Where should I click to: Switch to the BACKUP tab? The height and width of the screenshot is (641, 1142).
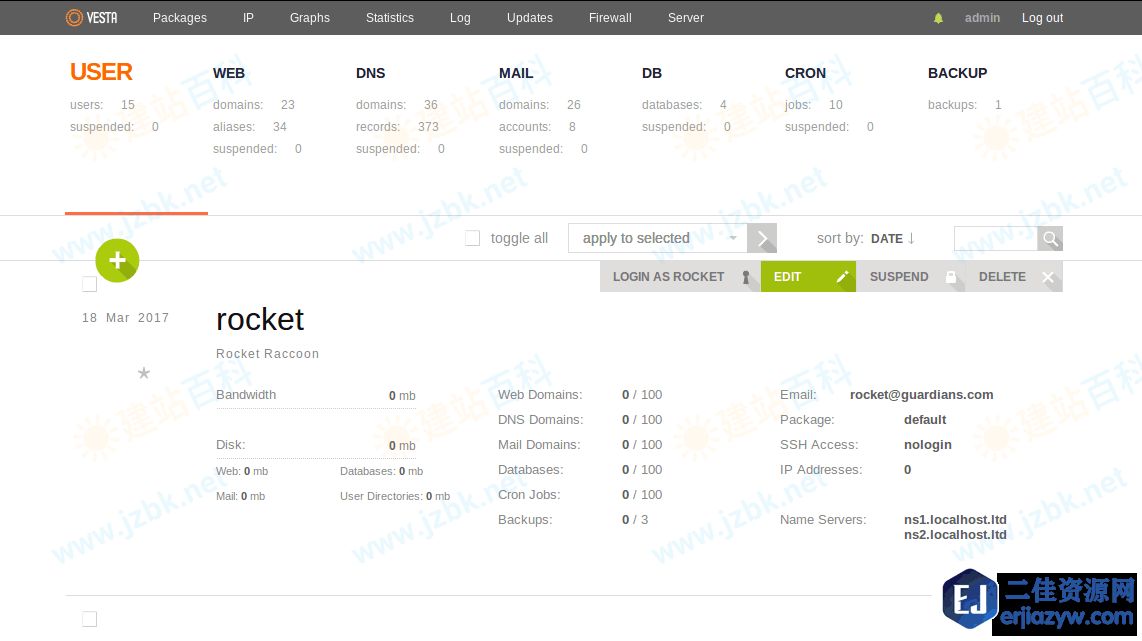point(957,73)
